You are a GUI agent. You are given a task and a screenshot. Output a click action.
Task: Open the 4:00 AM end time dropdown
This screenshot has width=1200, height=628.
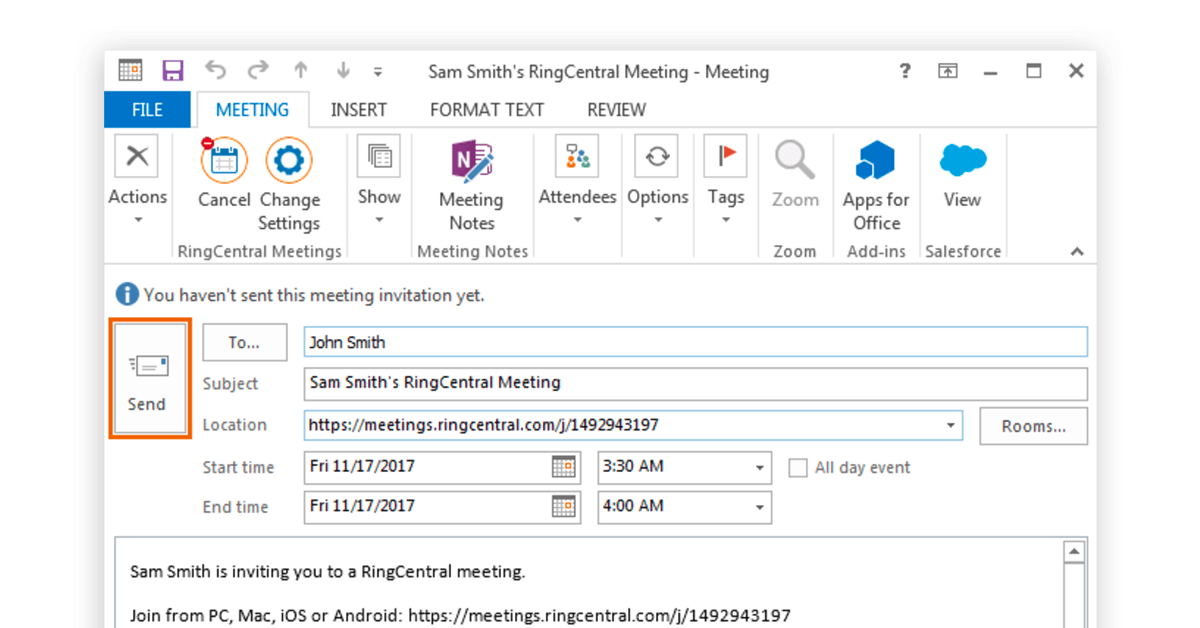click(x=760, y=508)
